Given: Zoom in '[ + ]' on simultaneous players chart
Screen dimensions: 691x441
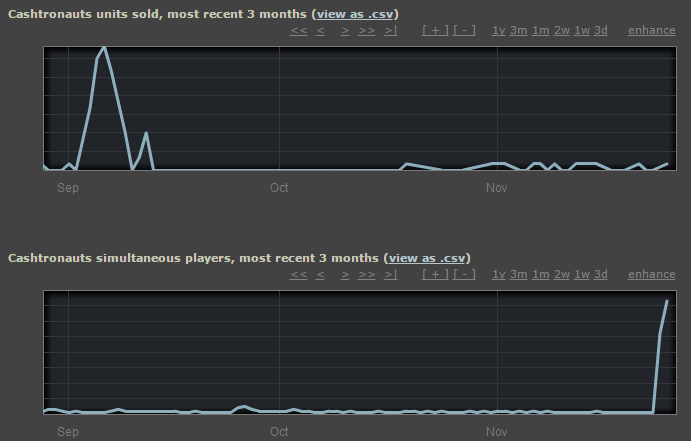Looking at the screenshot, I should pyautogui.click(x=435, y=274).
